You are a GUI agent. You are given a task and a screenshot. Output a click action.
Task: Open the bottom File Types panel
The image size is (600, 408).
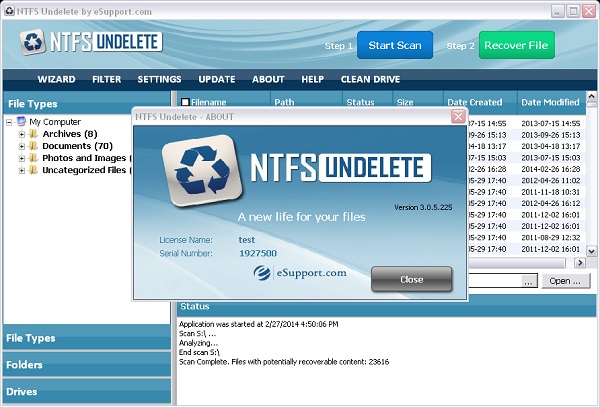coord(87,338)
